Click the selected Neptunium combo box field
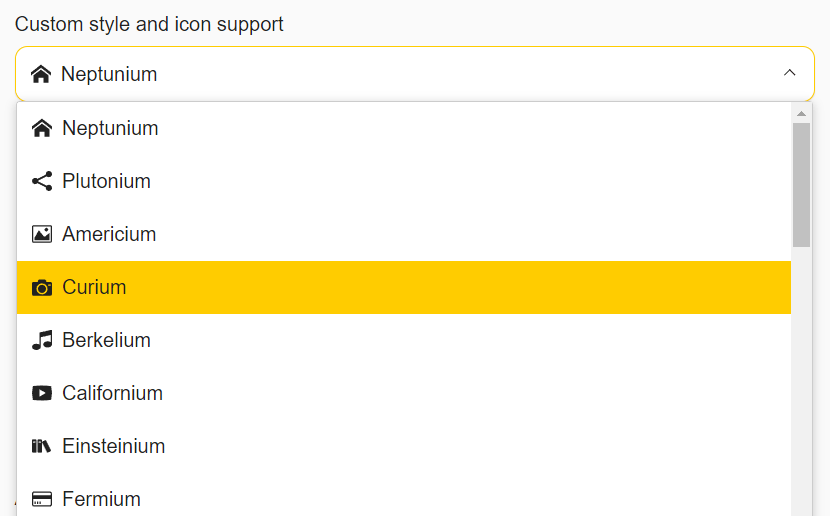This screenshot has width=830, height=516. [414, 74]
